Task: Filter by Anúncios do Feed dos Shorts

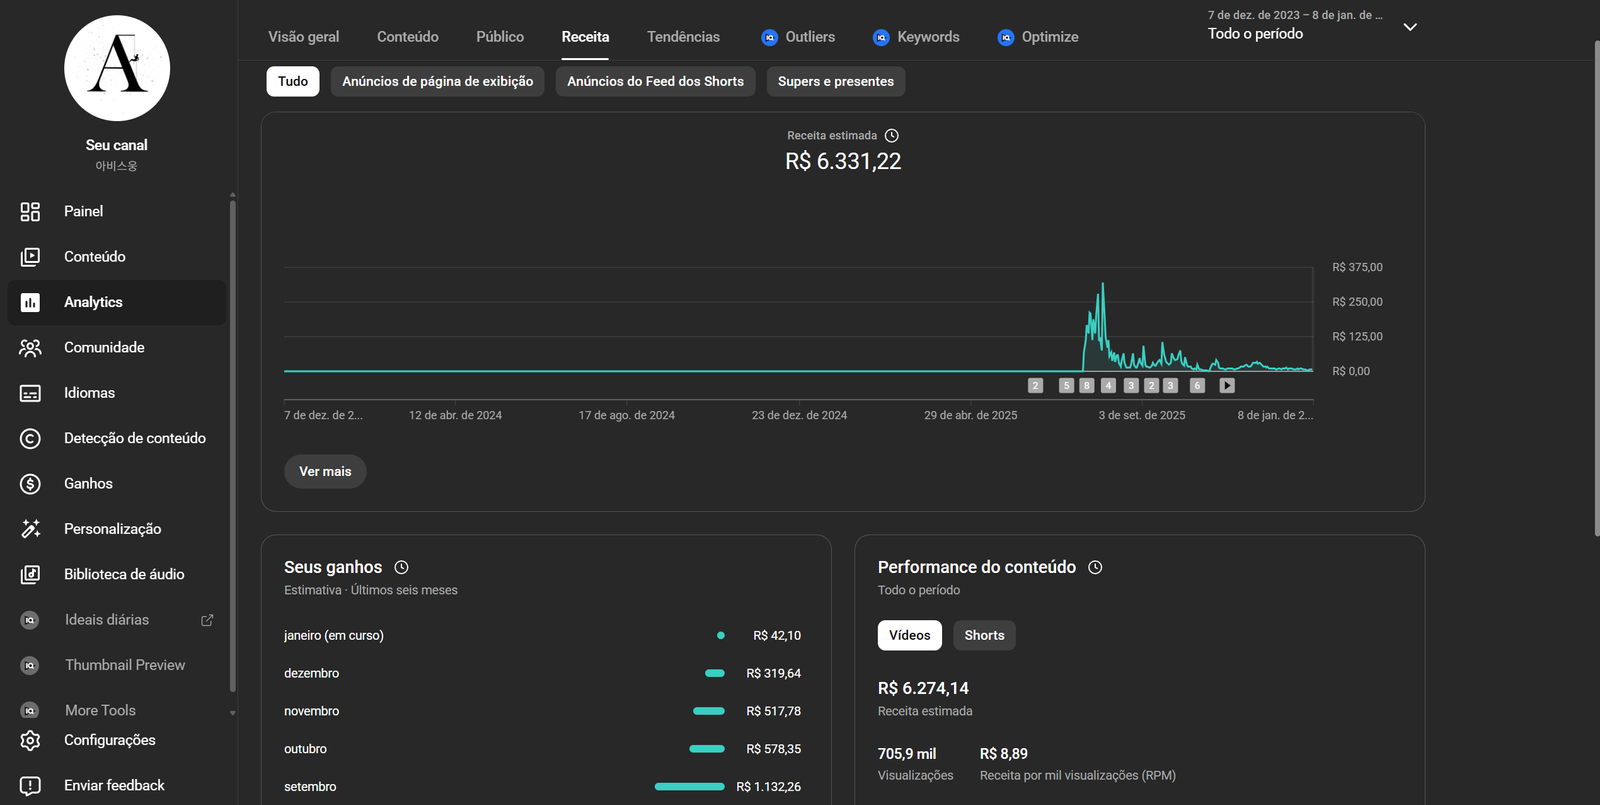Action: coord(655,81)
